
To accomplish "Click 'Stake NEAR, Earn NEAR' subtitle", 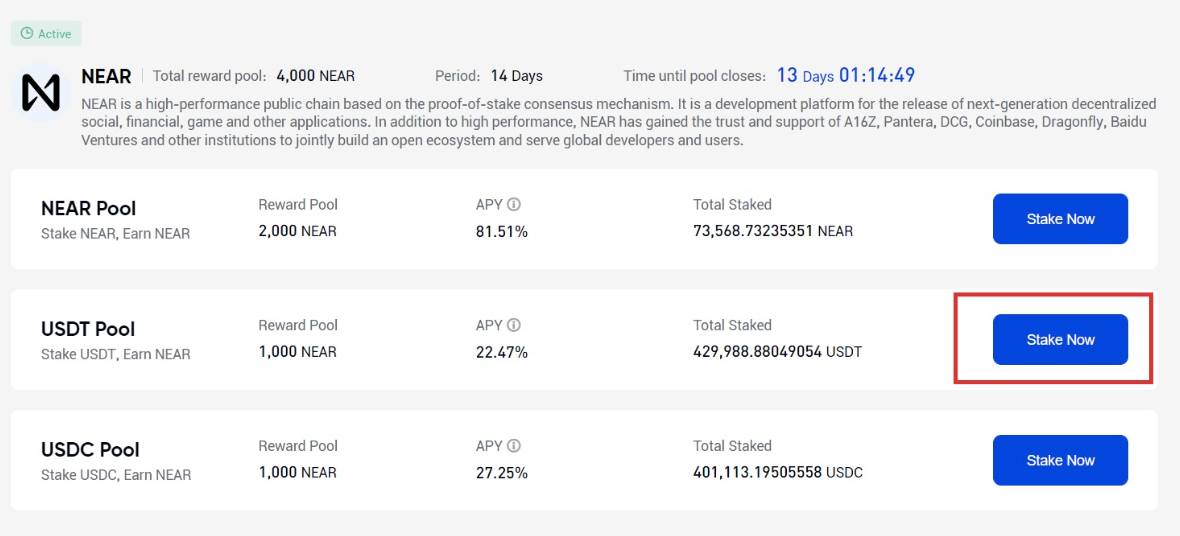I will [x=115, y=234].
